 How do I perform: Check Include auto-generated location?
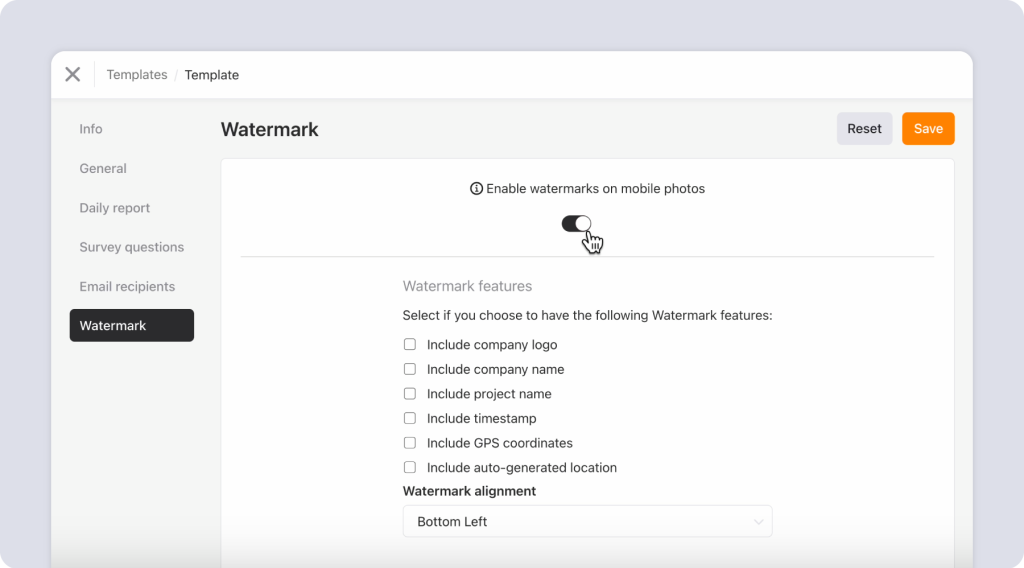pos(410,467)
